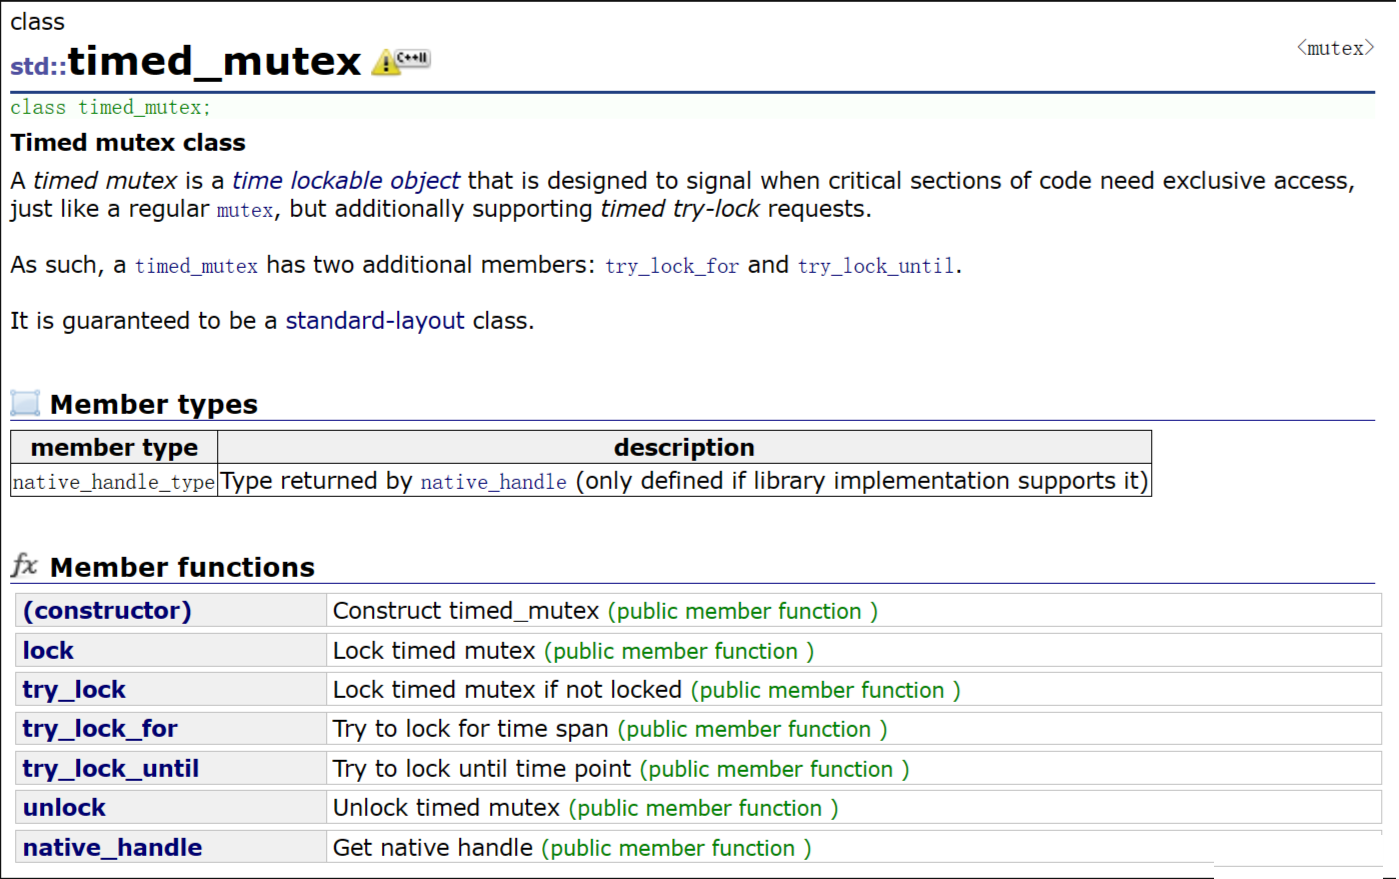This screenshot has width=1399, height=879.
Task: Open try_lock_until in Member functions table
Action: 111,769
